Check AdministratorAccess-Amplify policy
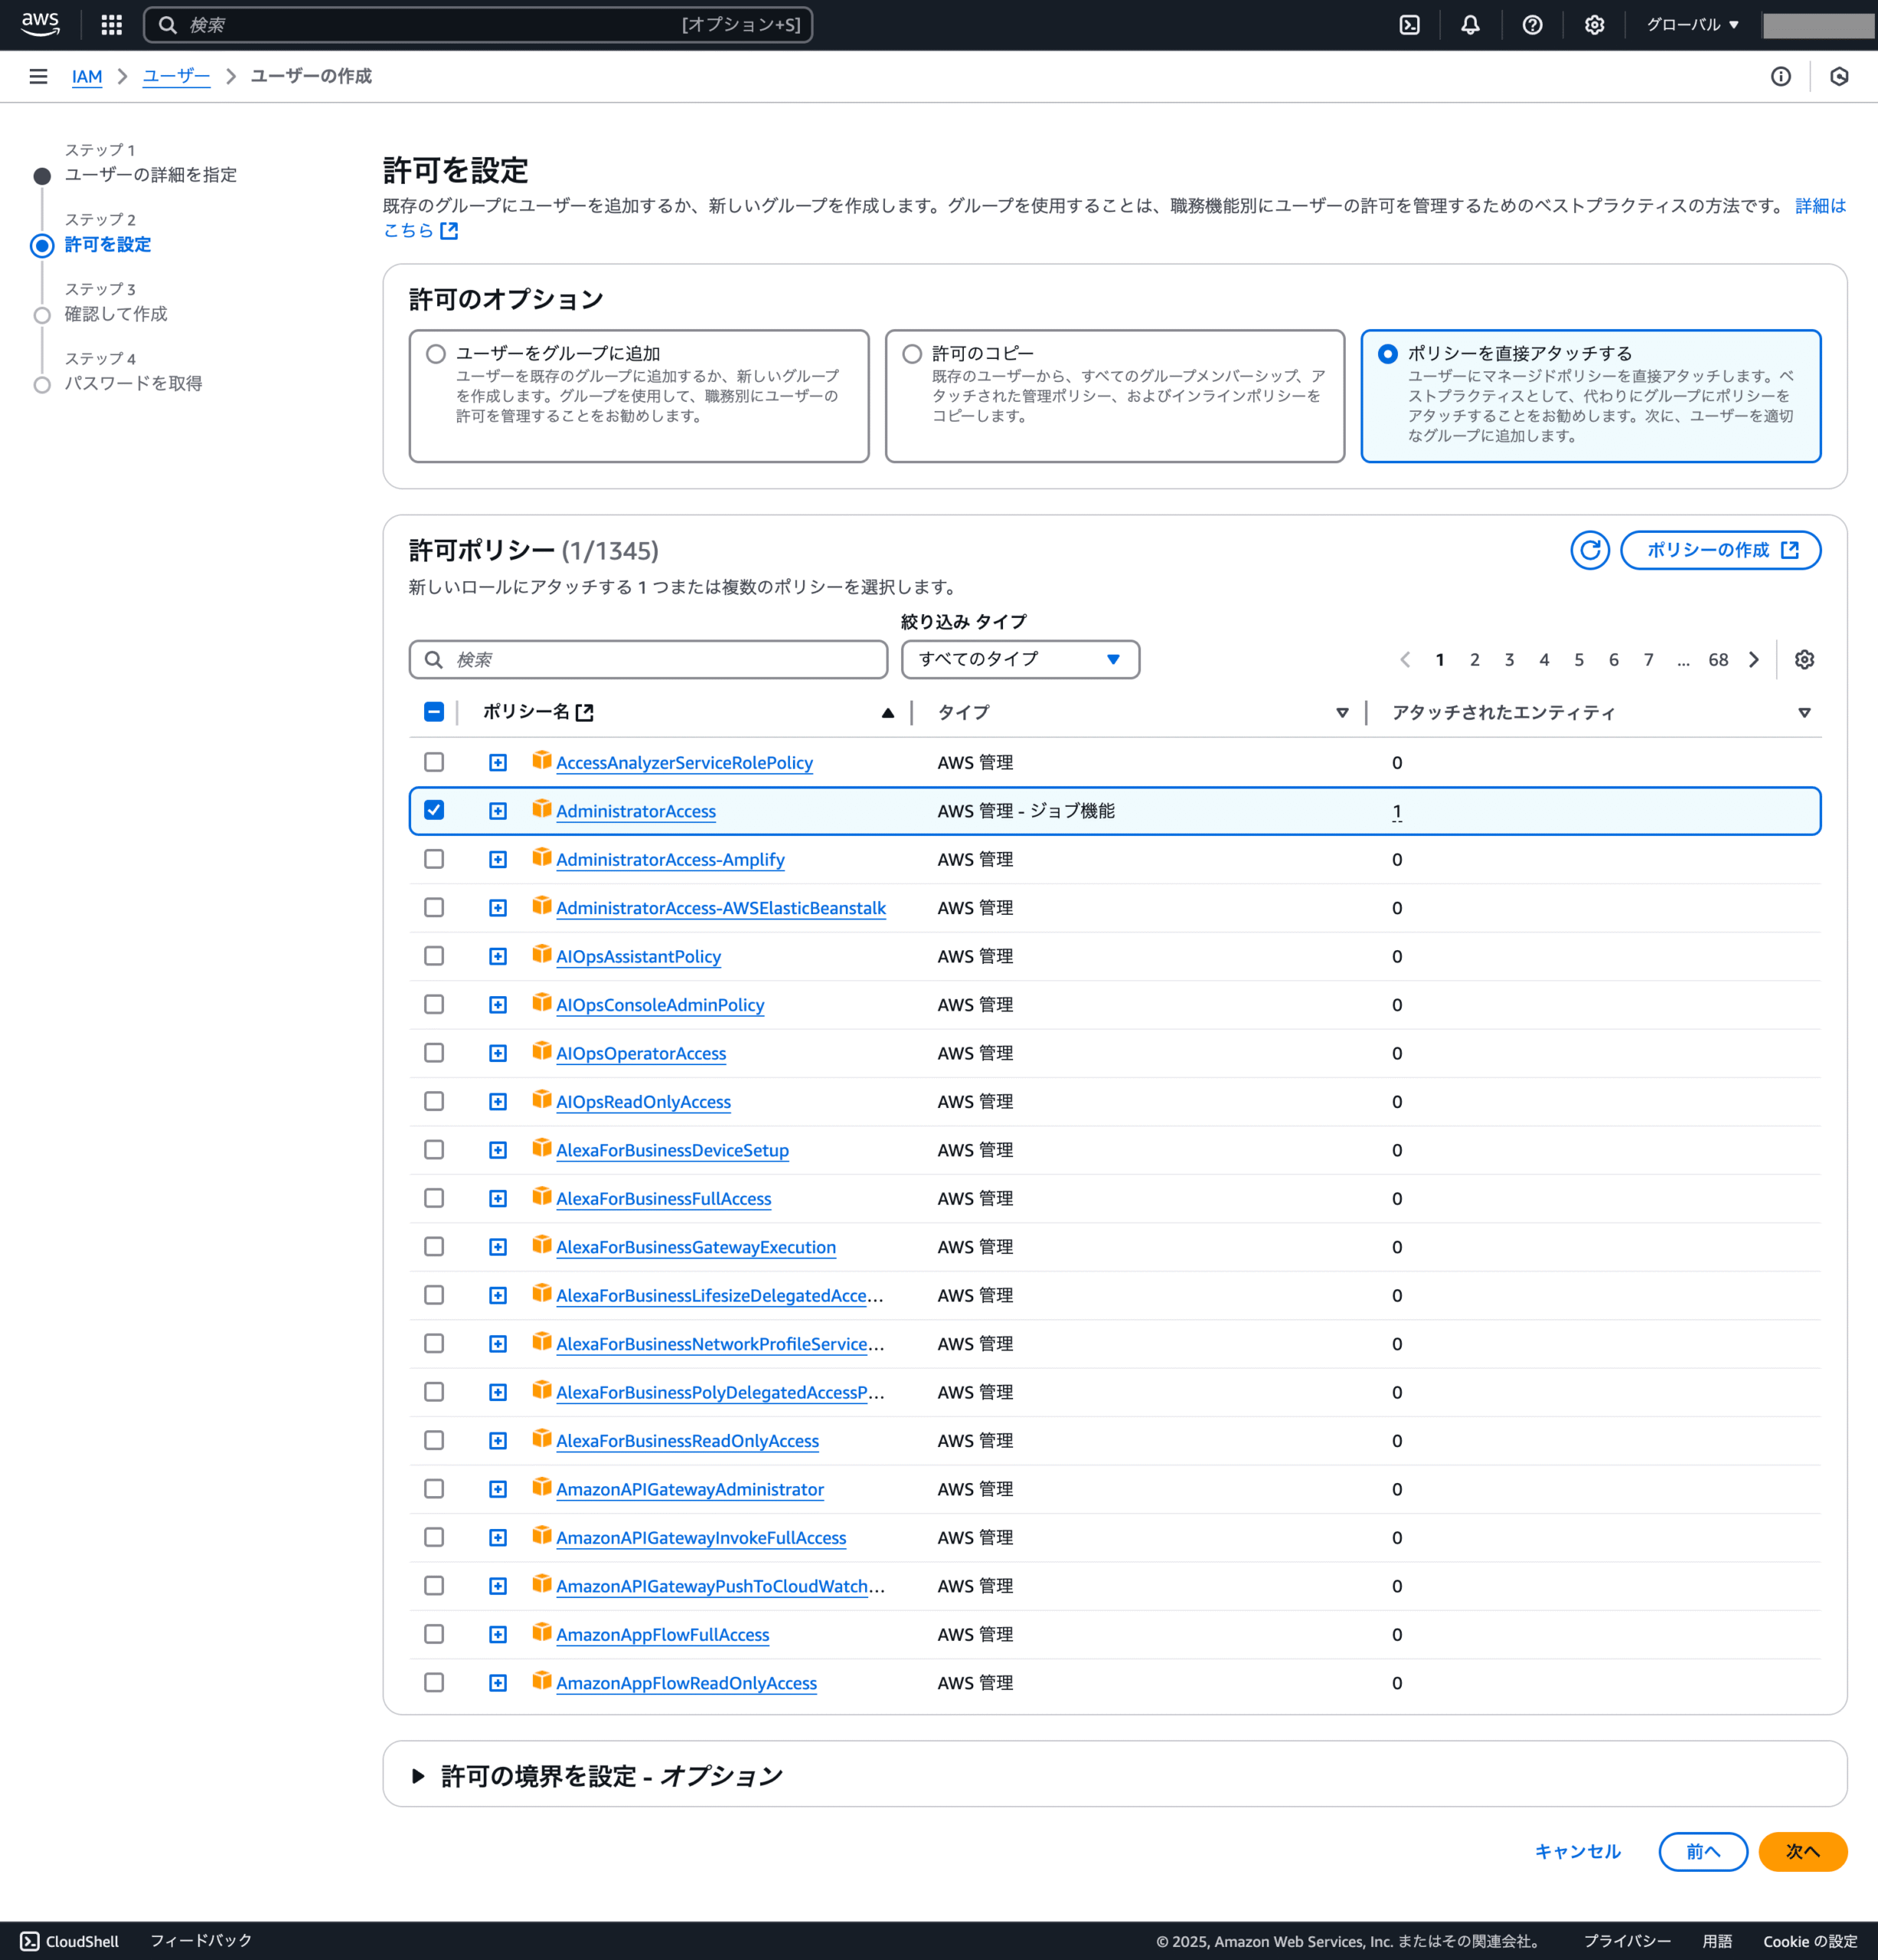The image size is (1878, 1960). [434, 859]
